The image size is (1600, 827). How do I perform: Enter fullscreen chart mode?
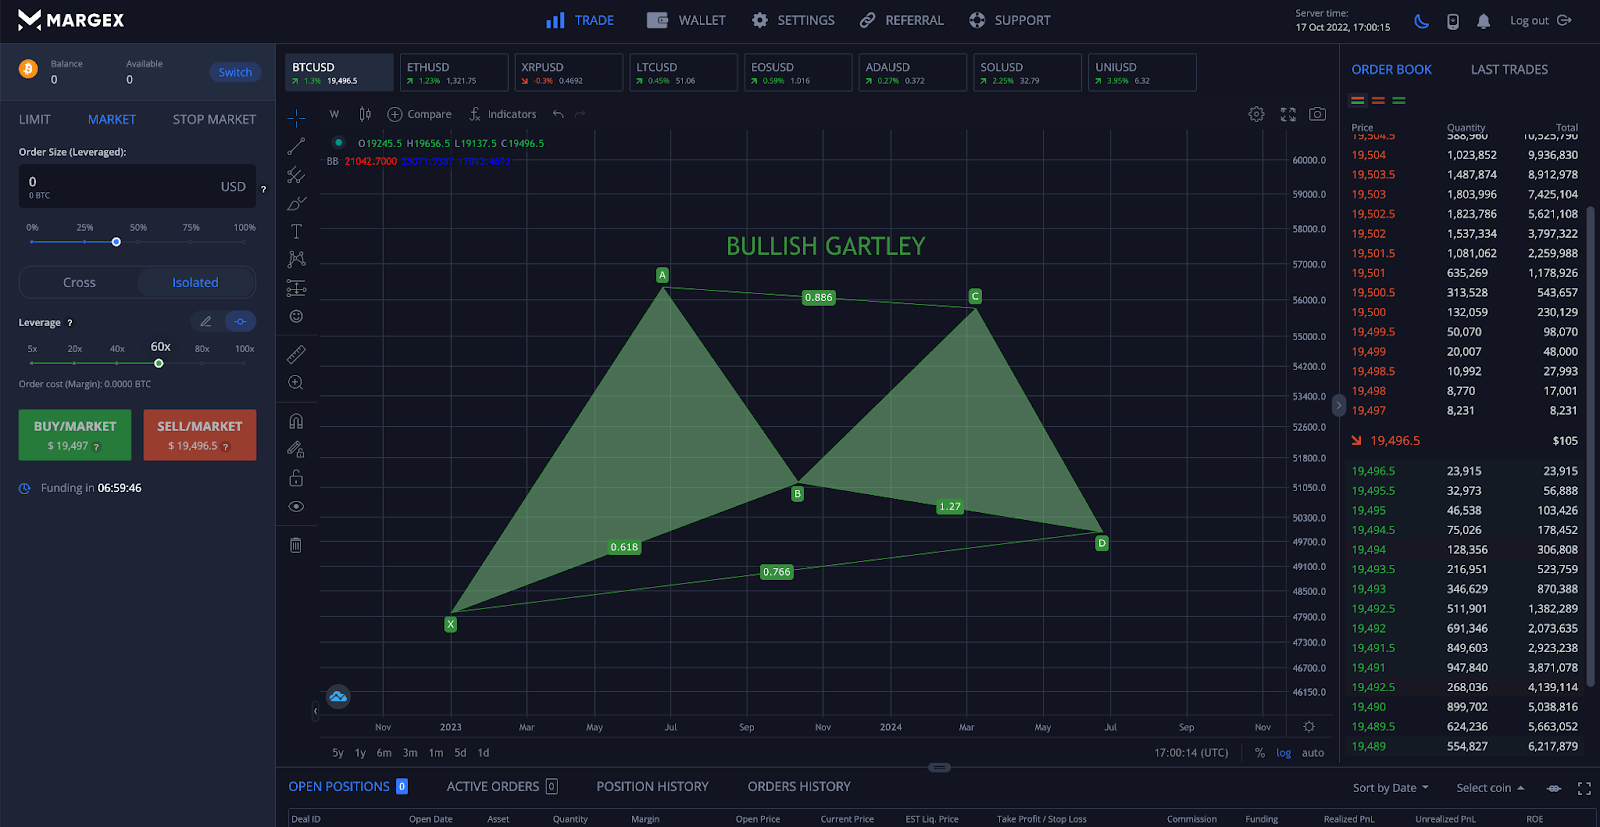coord(1288,114)
